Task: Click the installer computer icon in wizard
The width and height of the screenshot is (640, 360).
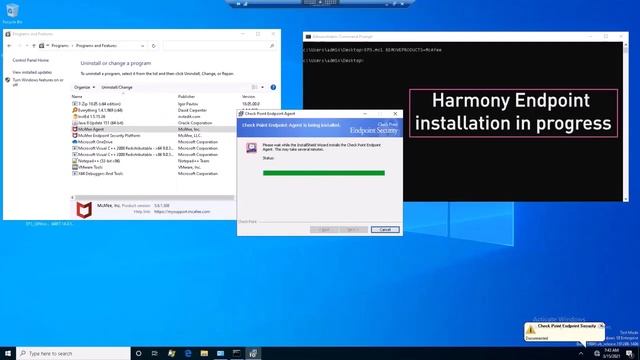Action: tap(251, 147)
